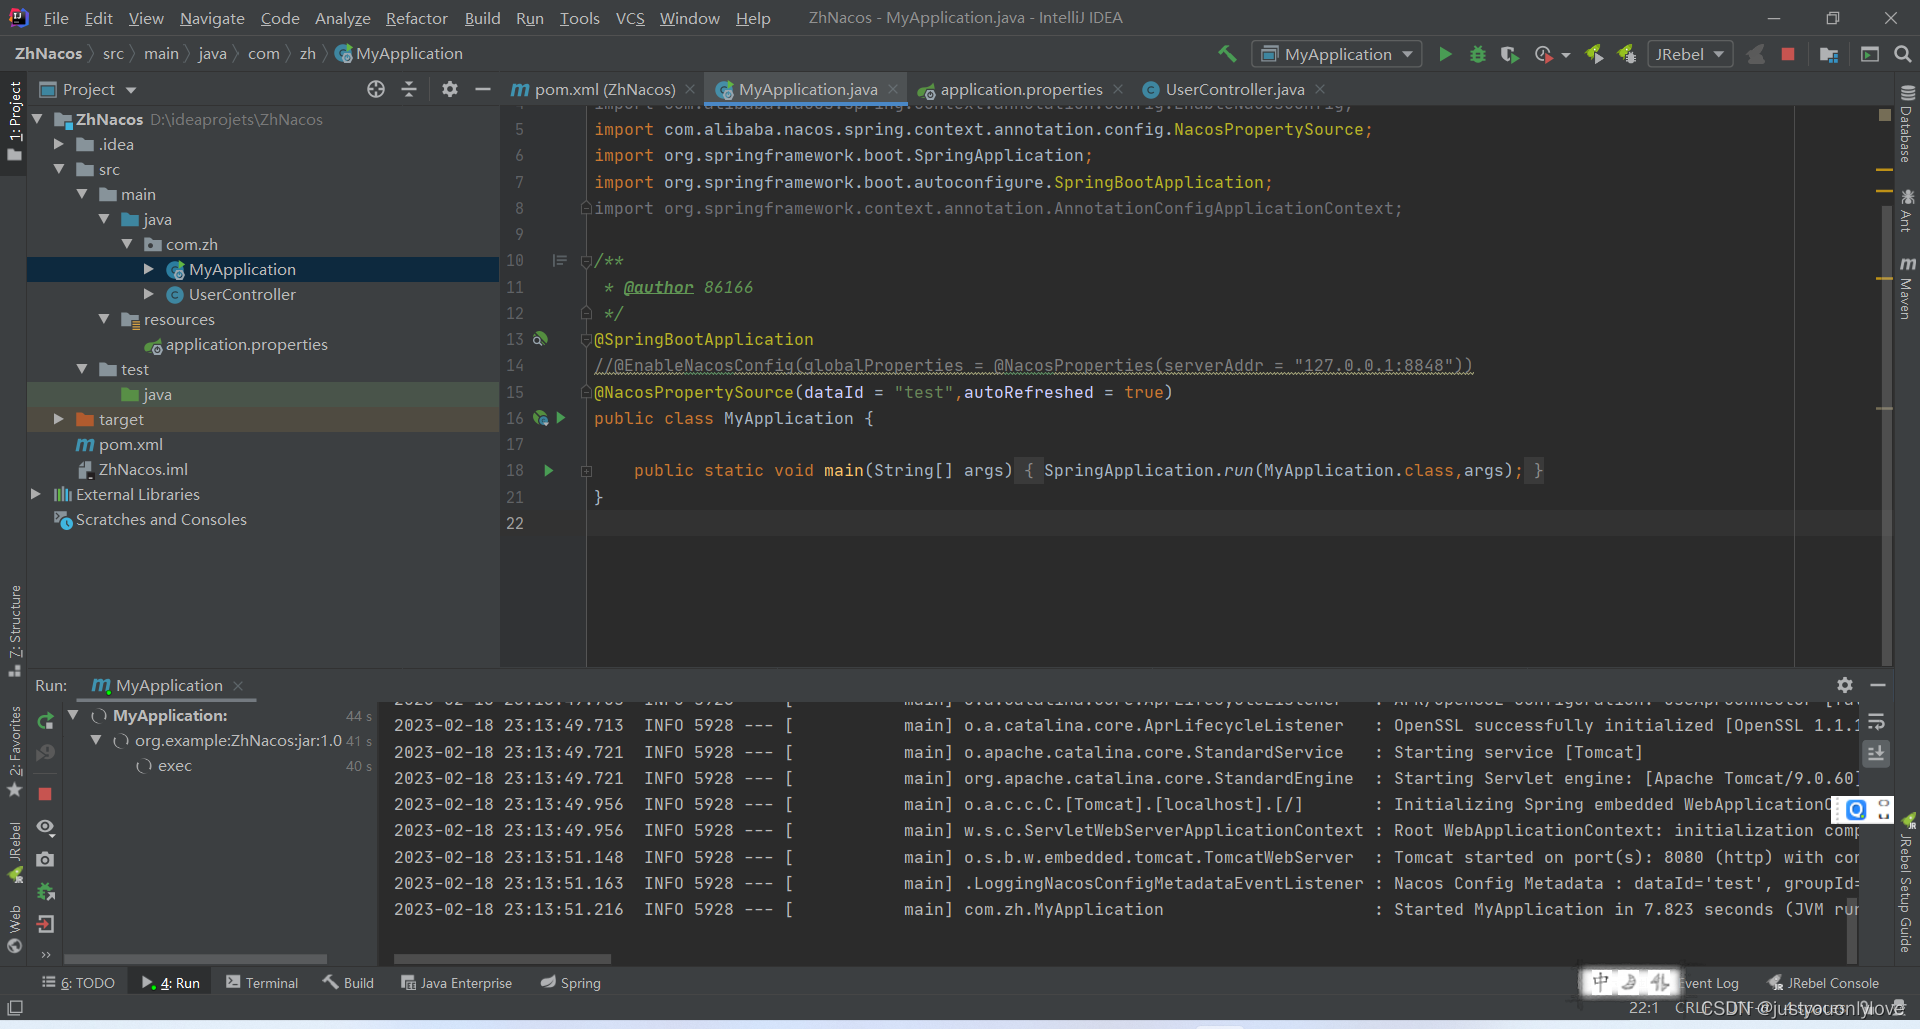Viewport: 1920px width, 1029px height.
Task: Debug with JRebel rocket bug icon
Action: [1627, 54]
